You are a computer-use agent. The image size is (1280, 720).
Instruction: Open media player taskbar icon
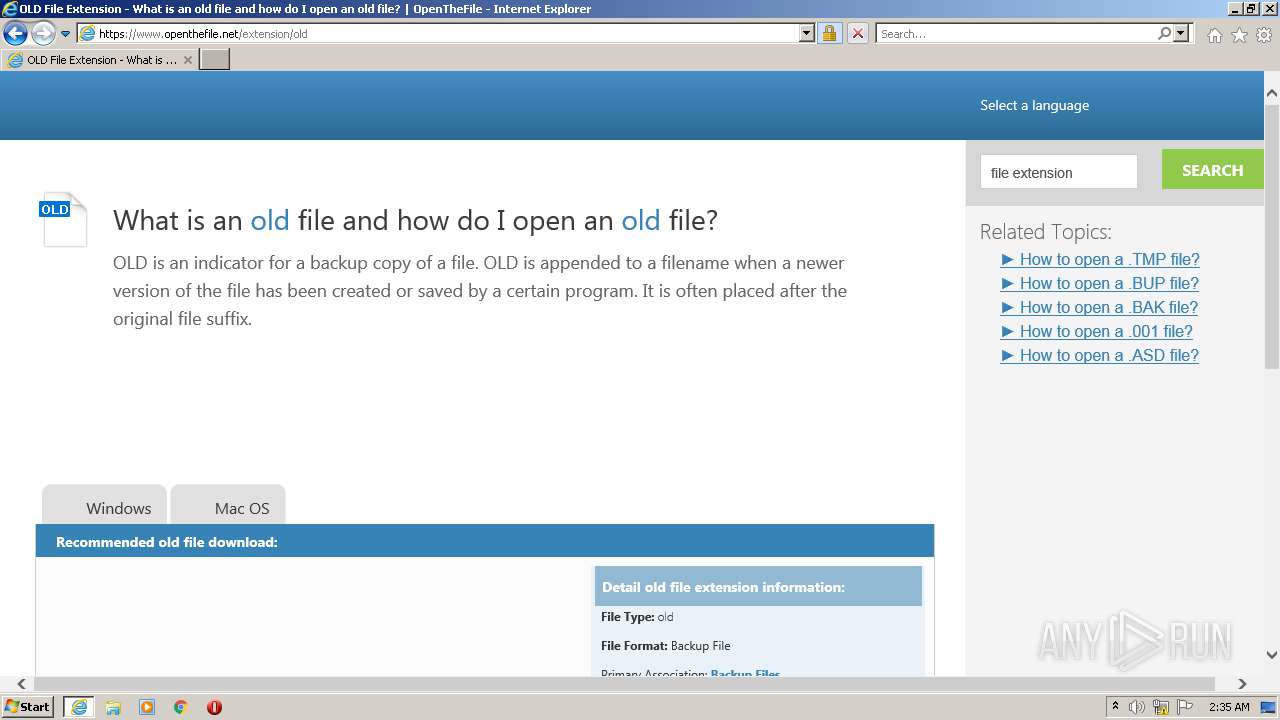click(147, 707)
